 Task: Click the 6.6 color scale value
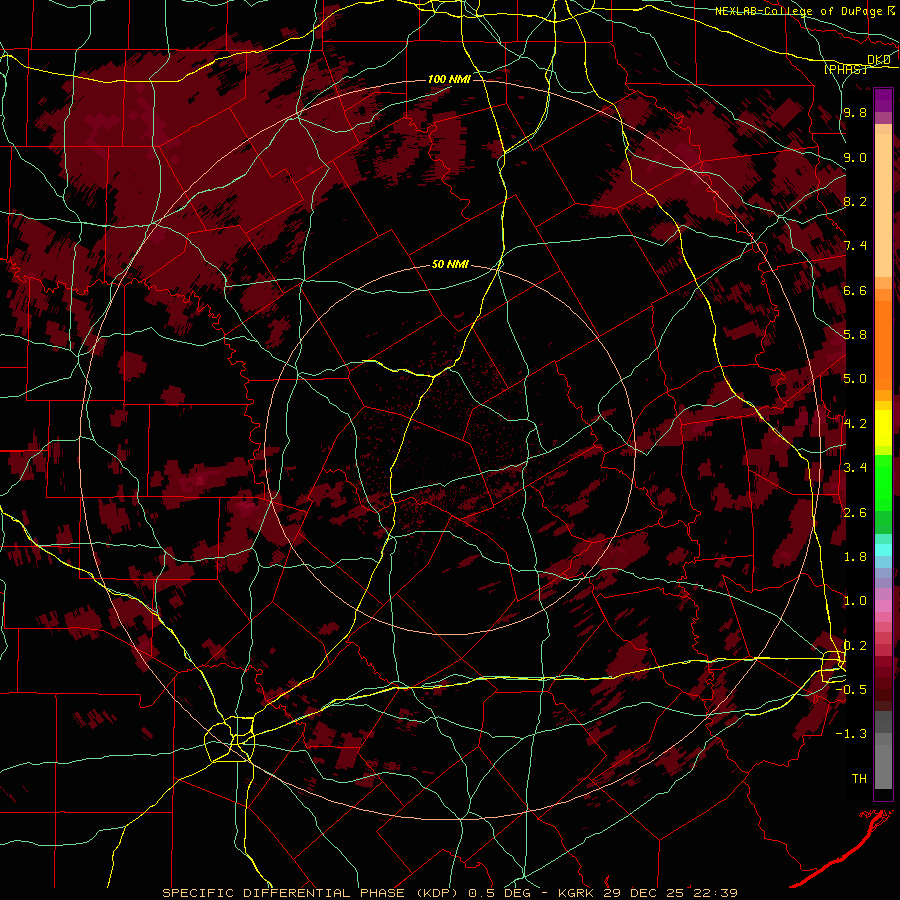point(855,290)
